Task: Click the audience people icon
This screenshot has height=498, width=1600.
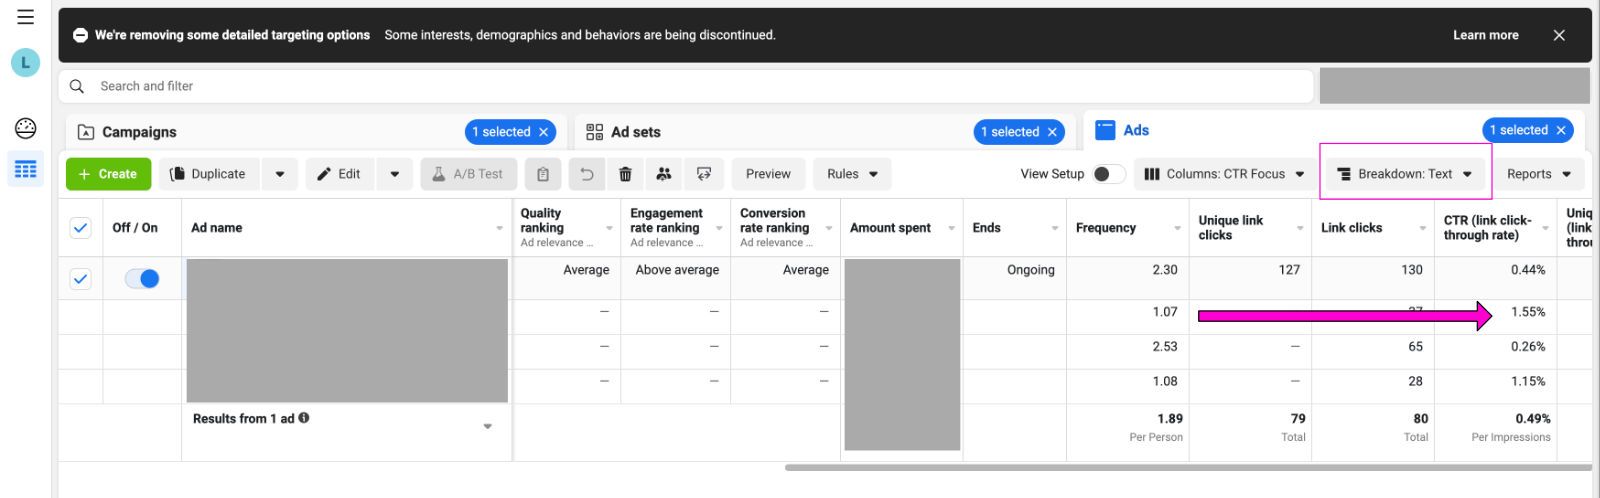Action: (x=664, y=174)
